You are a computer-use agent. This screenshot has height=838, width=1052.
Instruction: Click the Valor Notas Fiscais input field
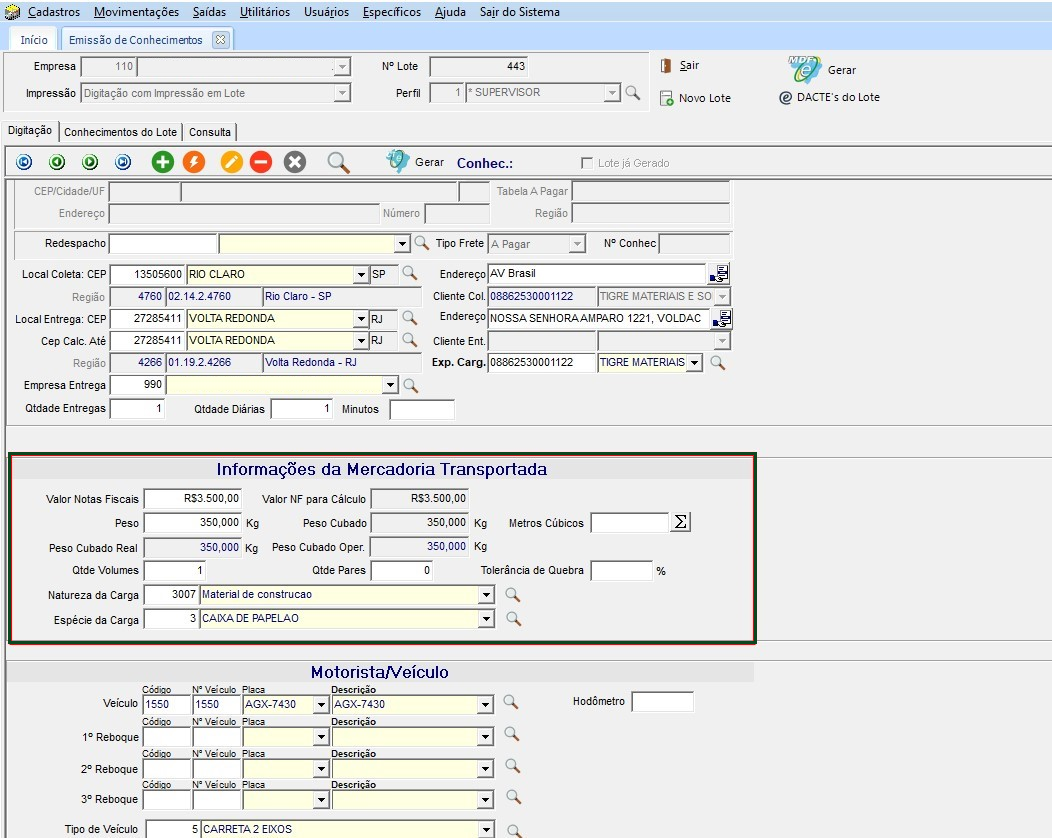coord(193,498)
